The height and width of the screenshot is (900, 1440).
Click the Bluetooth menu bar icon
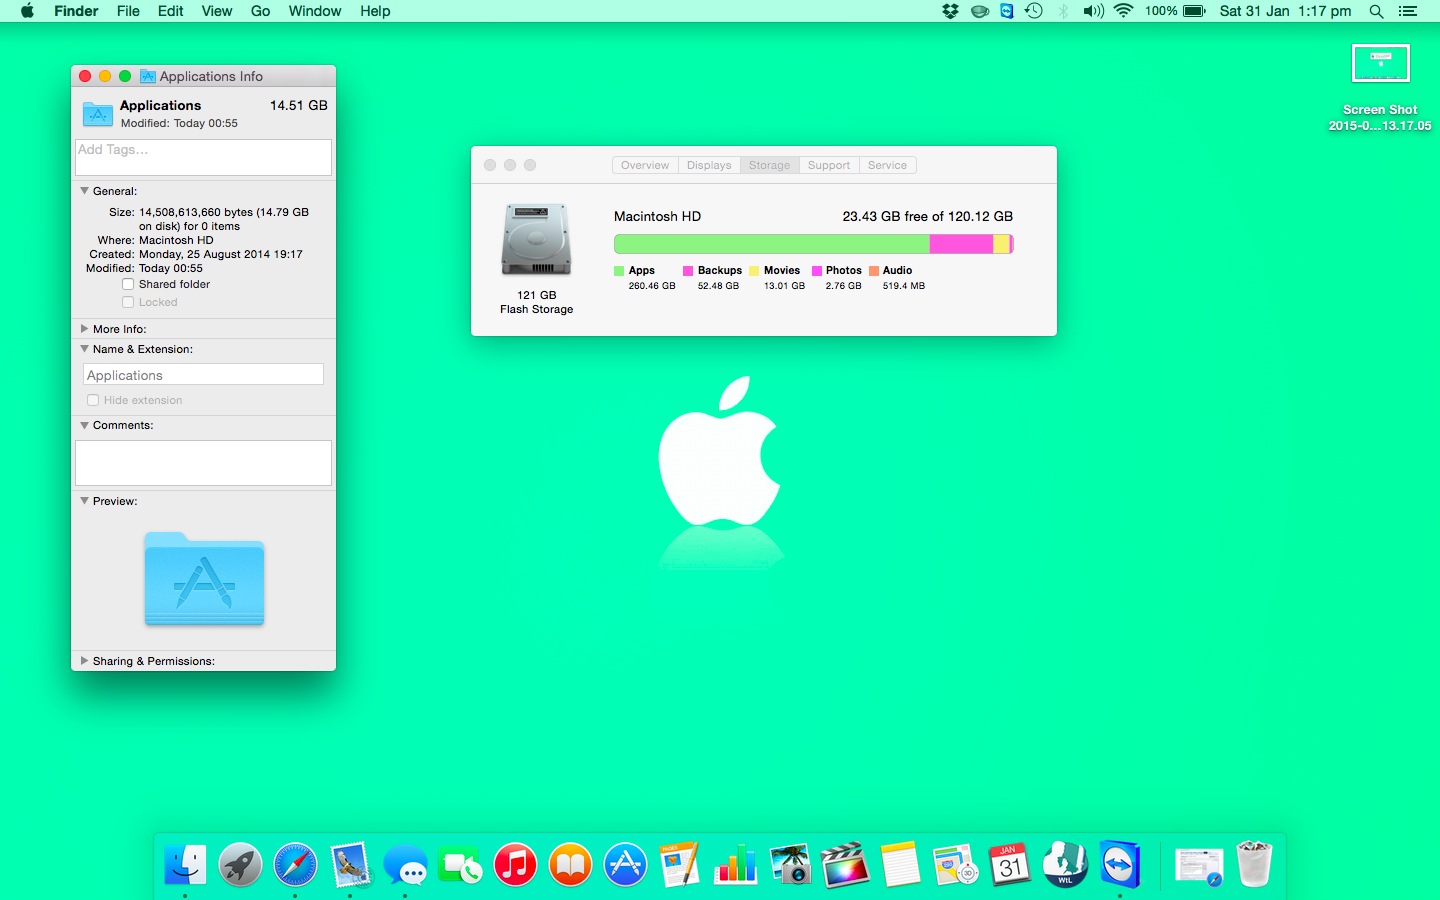pos(1064,11)
